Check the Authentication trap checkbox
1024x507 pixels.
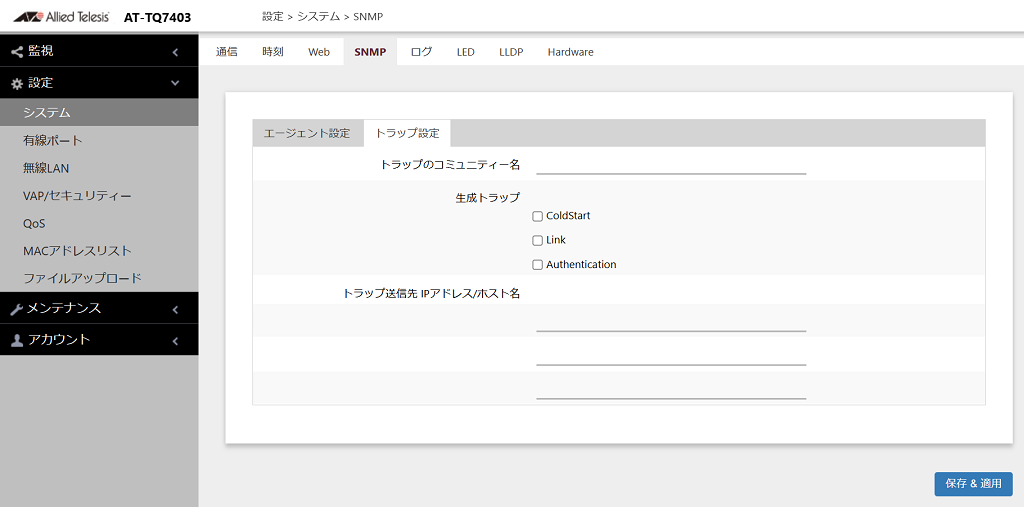pos(537,265)
